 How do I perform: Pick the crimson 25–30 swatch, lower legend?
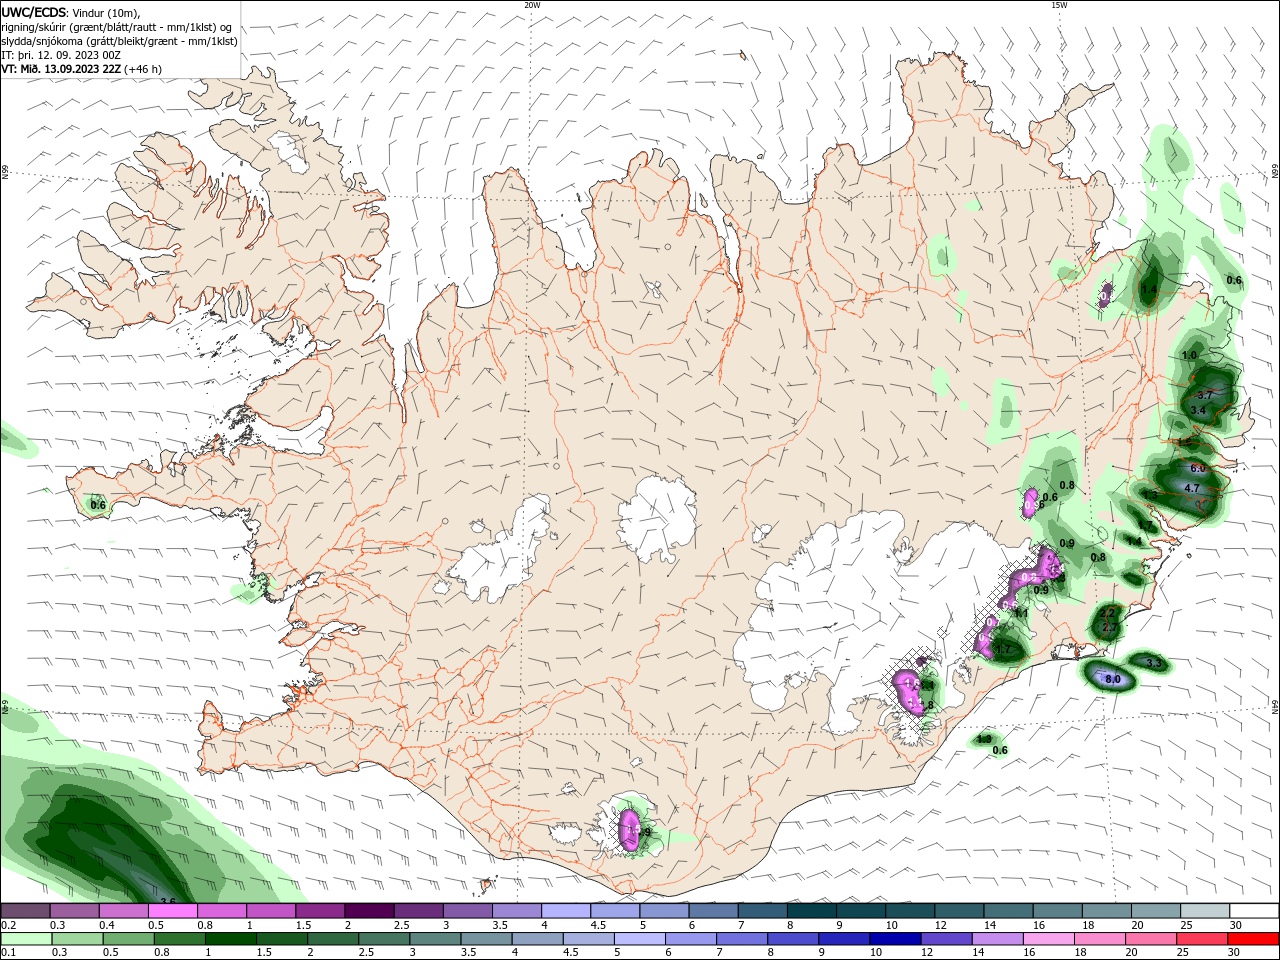1202,939
